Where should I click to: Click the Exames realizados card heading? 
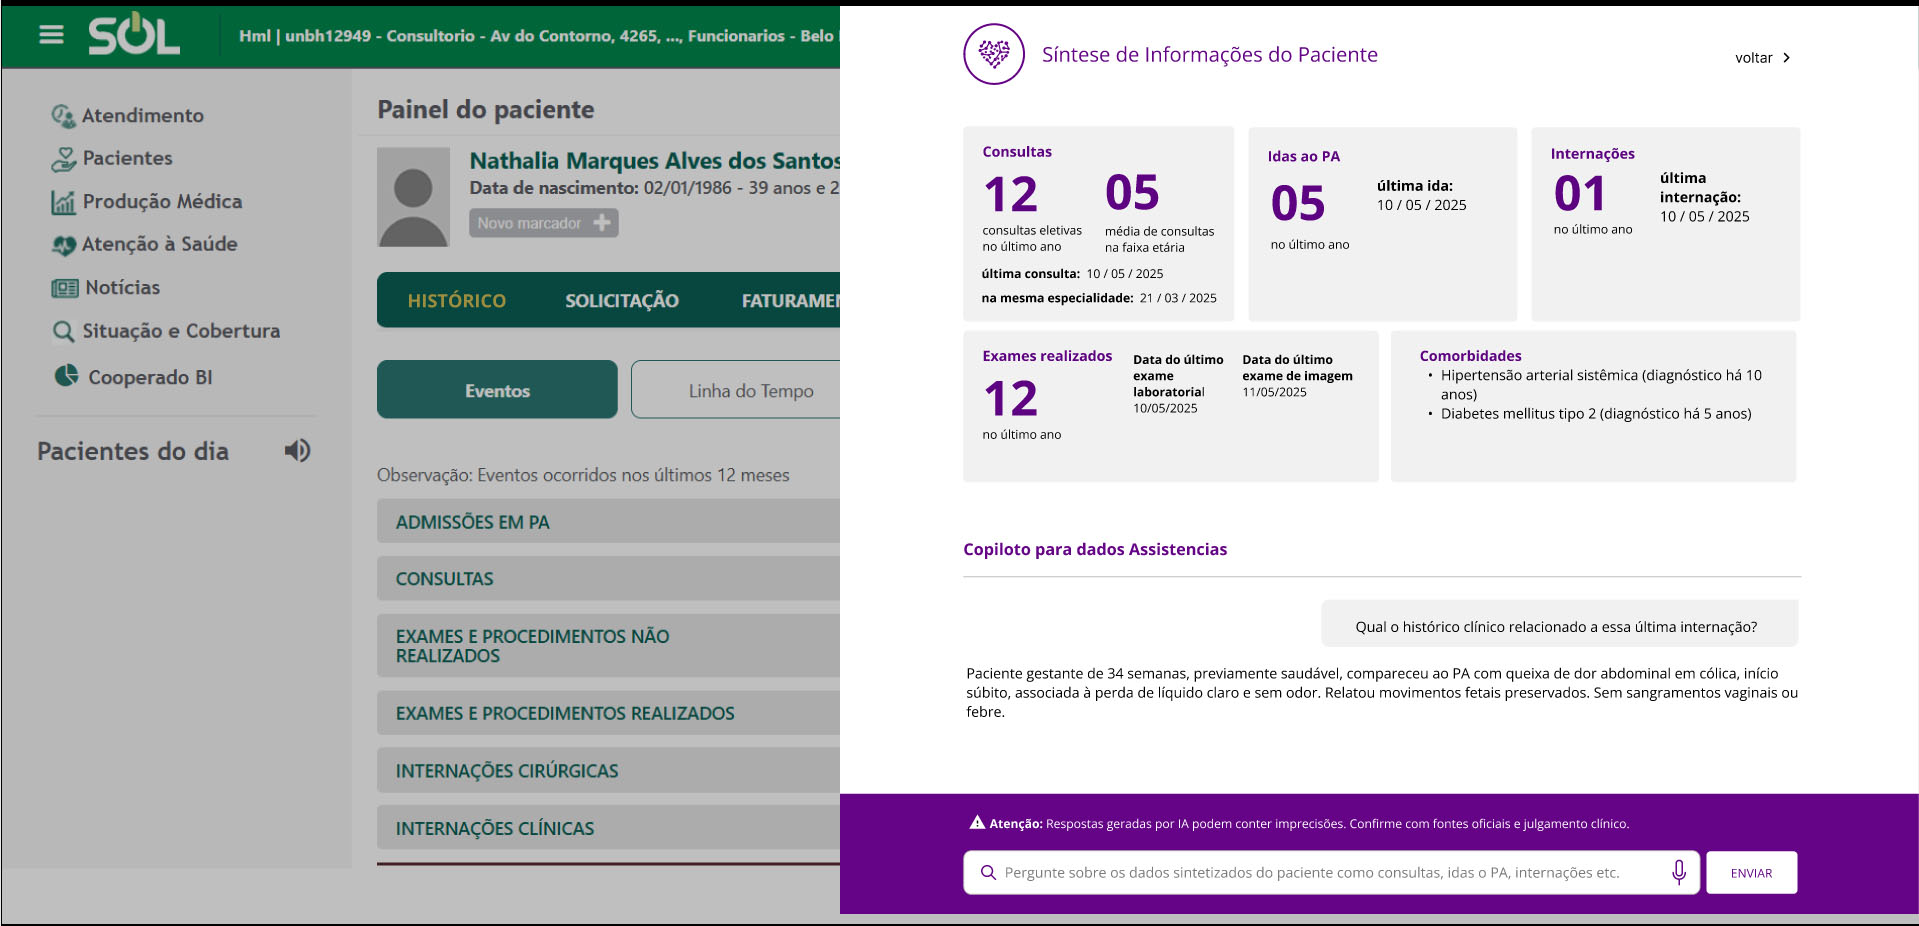[1046, 356]
